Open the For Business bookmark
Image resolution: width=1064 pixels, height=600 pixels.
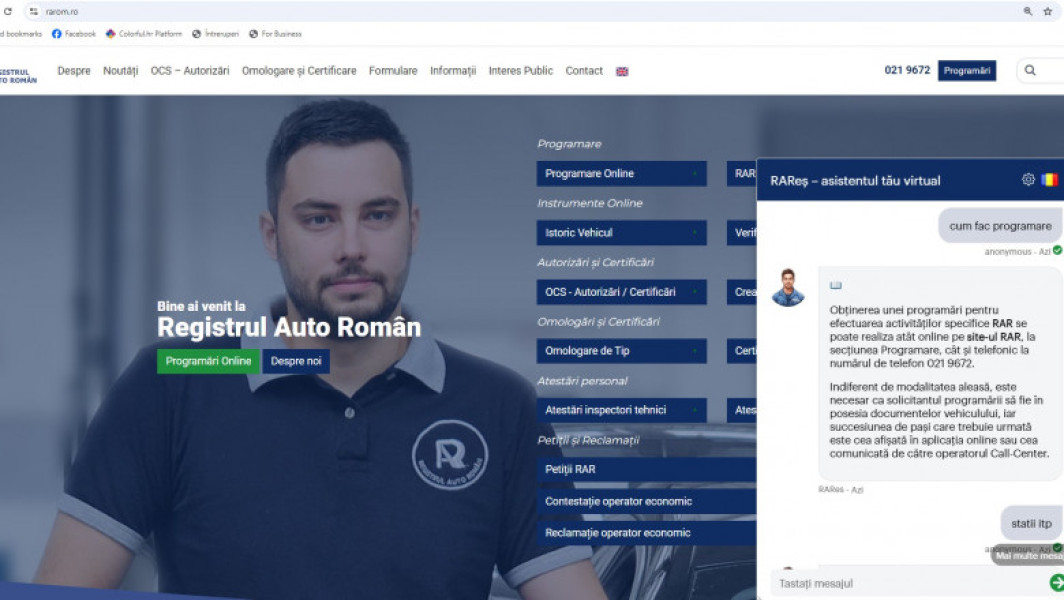pyautogui.click(x=275, y=34)
